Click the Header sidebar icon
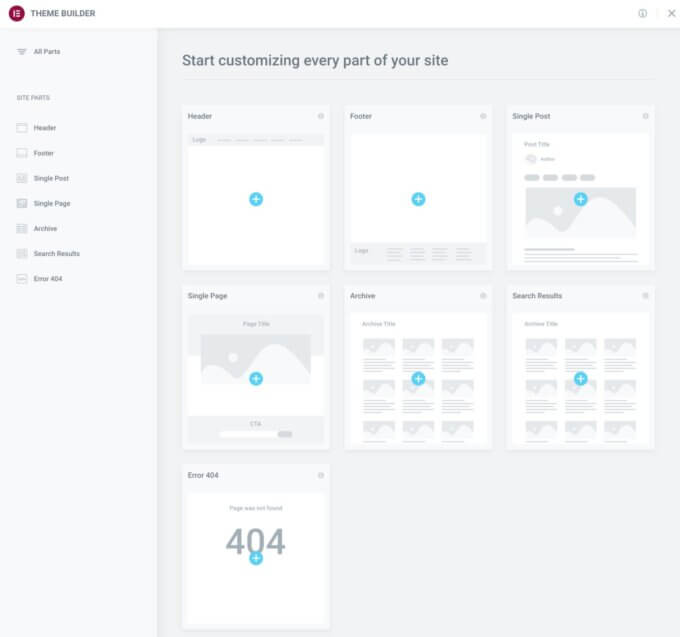Viewport: 680px width, 637px height. click(x=22, y=128)
